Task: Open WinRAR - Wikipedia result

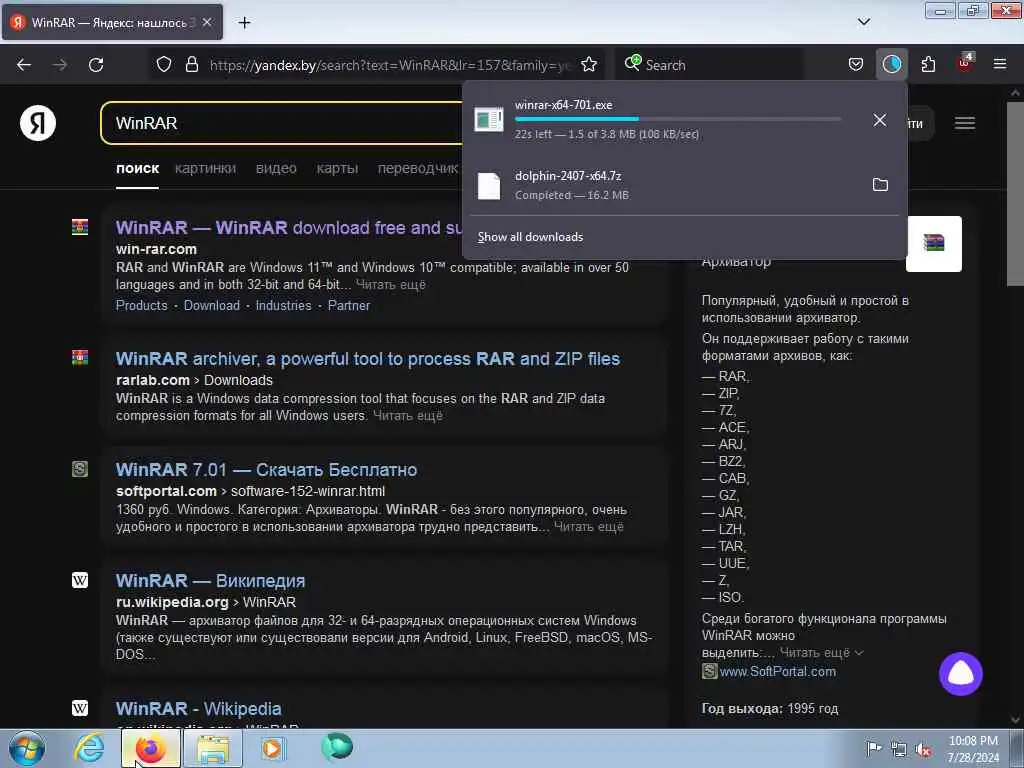Action: click(199, 709)
